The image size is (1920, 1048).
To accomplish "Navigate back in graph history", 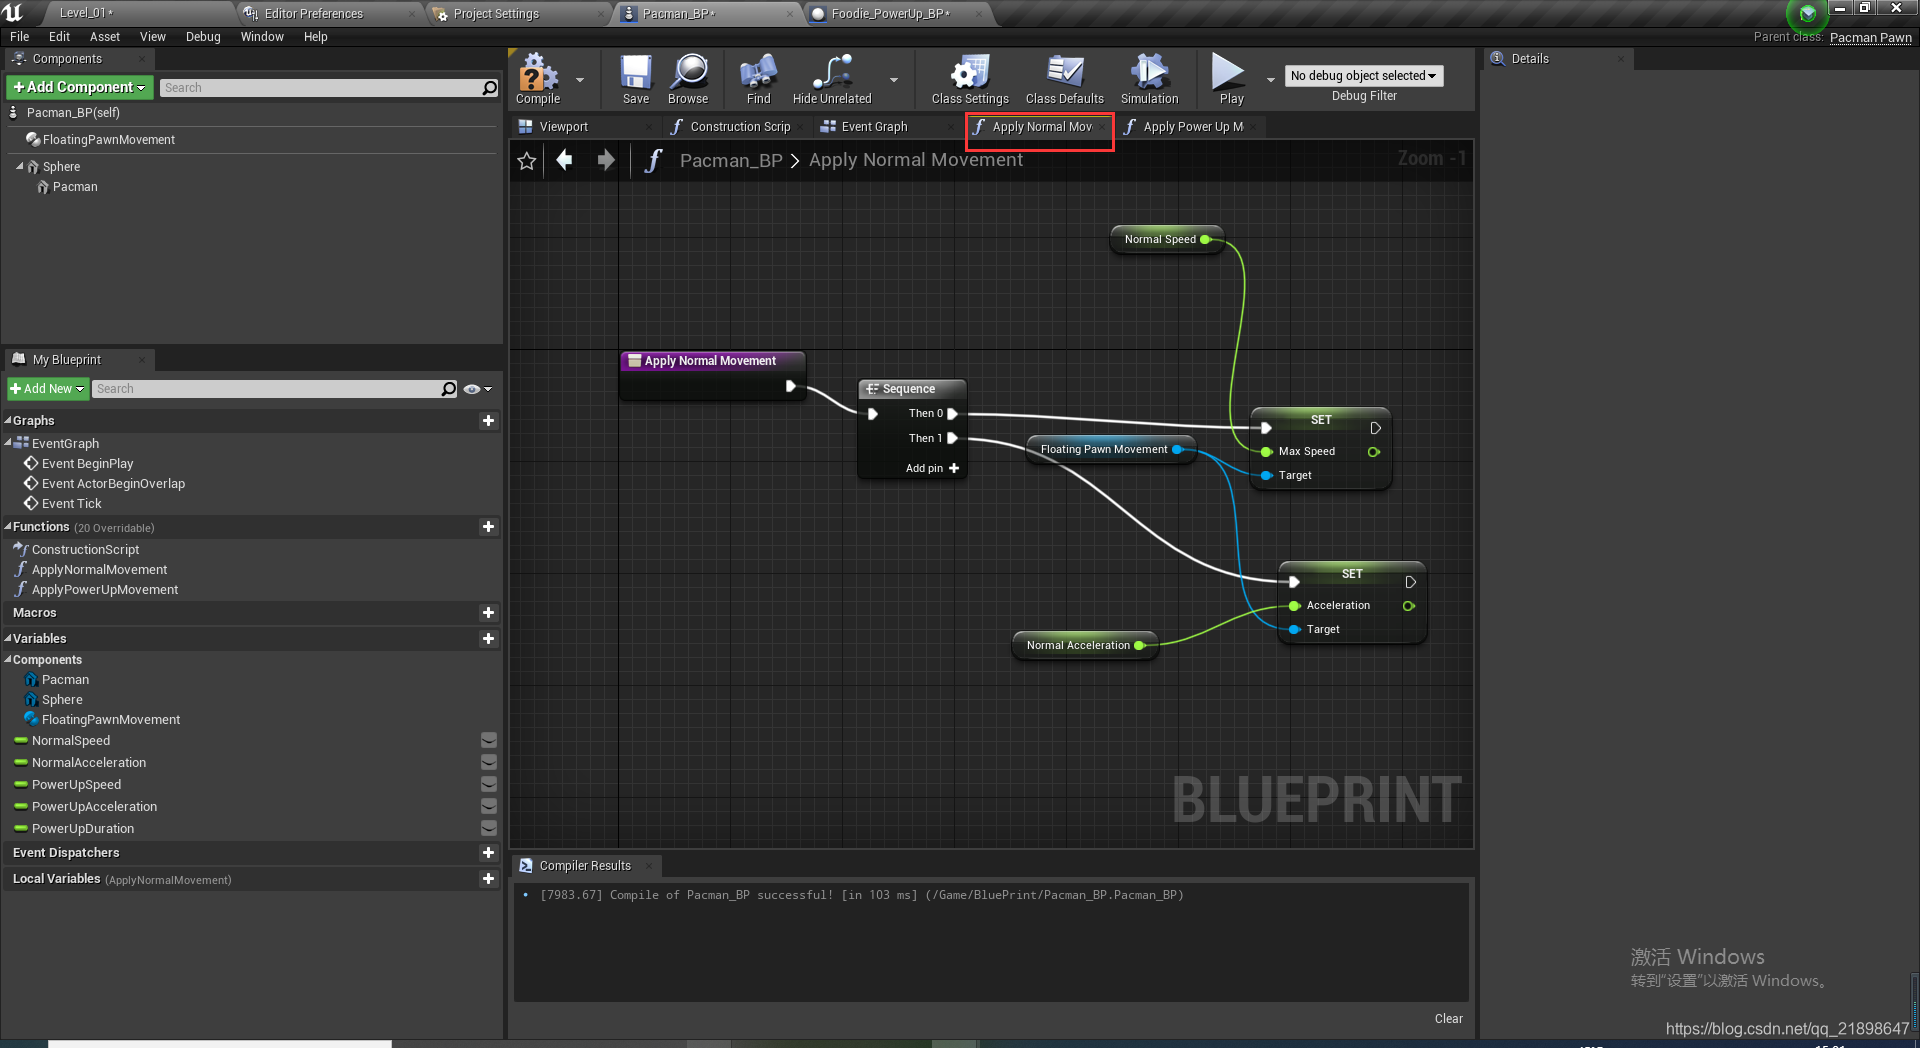I will click(565, 160).
